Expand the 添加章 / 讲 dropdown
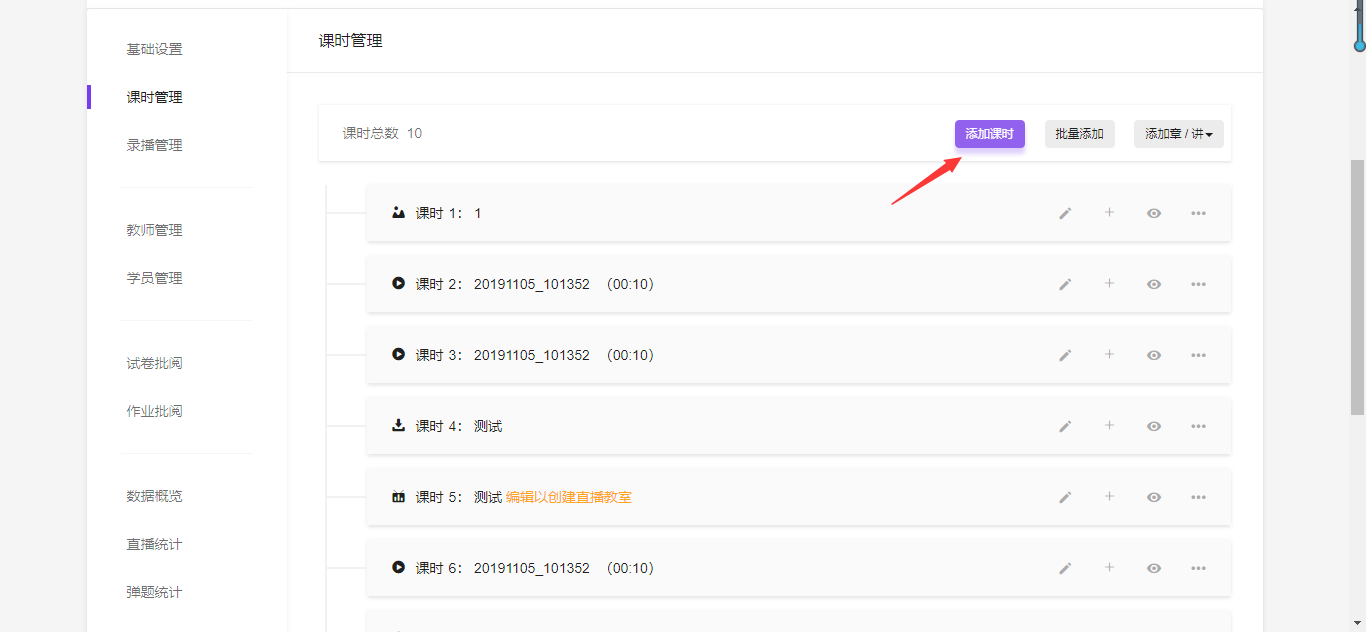This screenshot has width=1366, height=632. [1178, 134]
